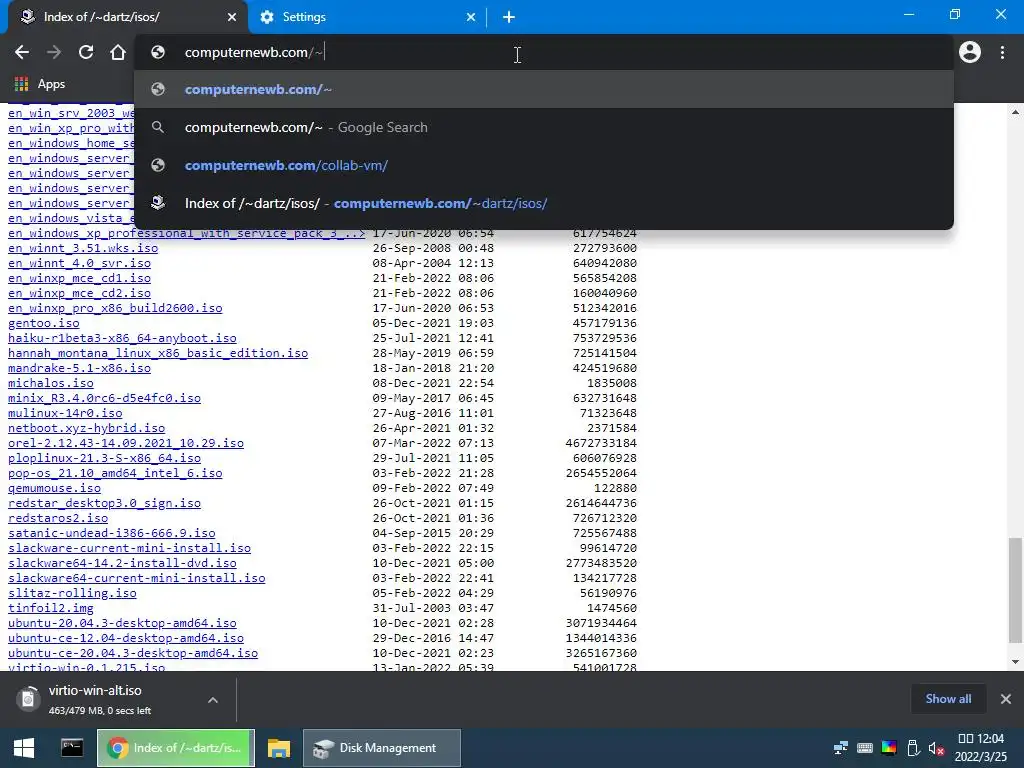Open en_winnt_4.0_svr.iso link
1024x768 pixels.
79,263
